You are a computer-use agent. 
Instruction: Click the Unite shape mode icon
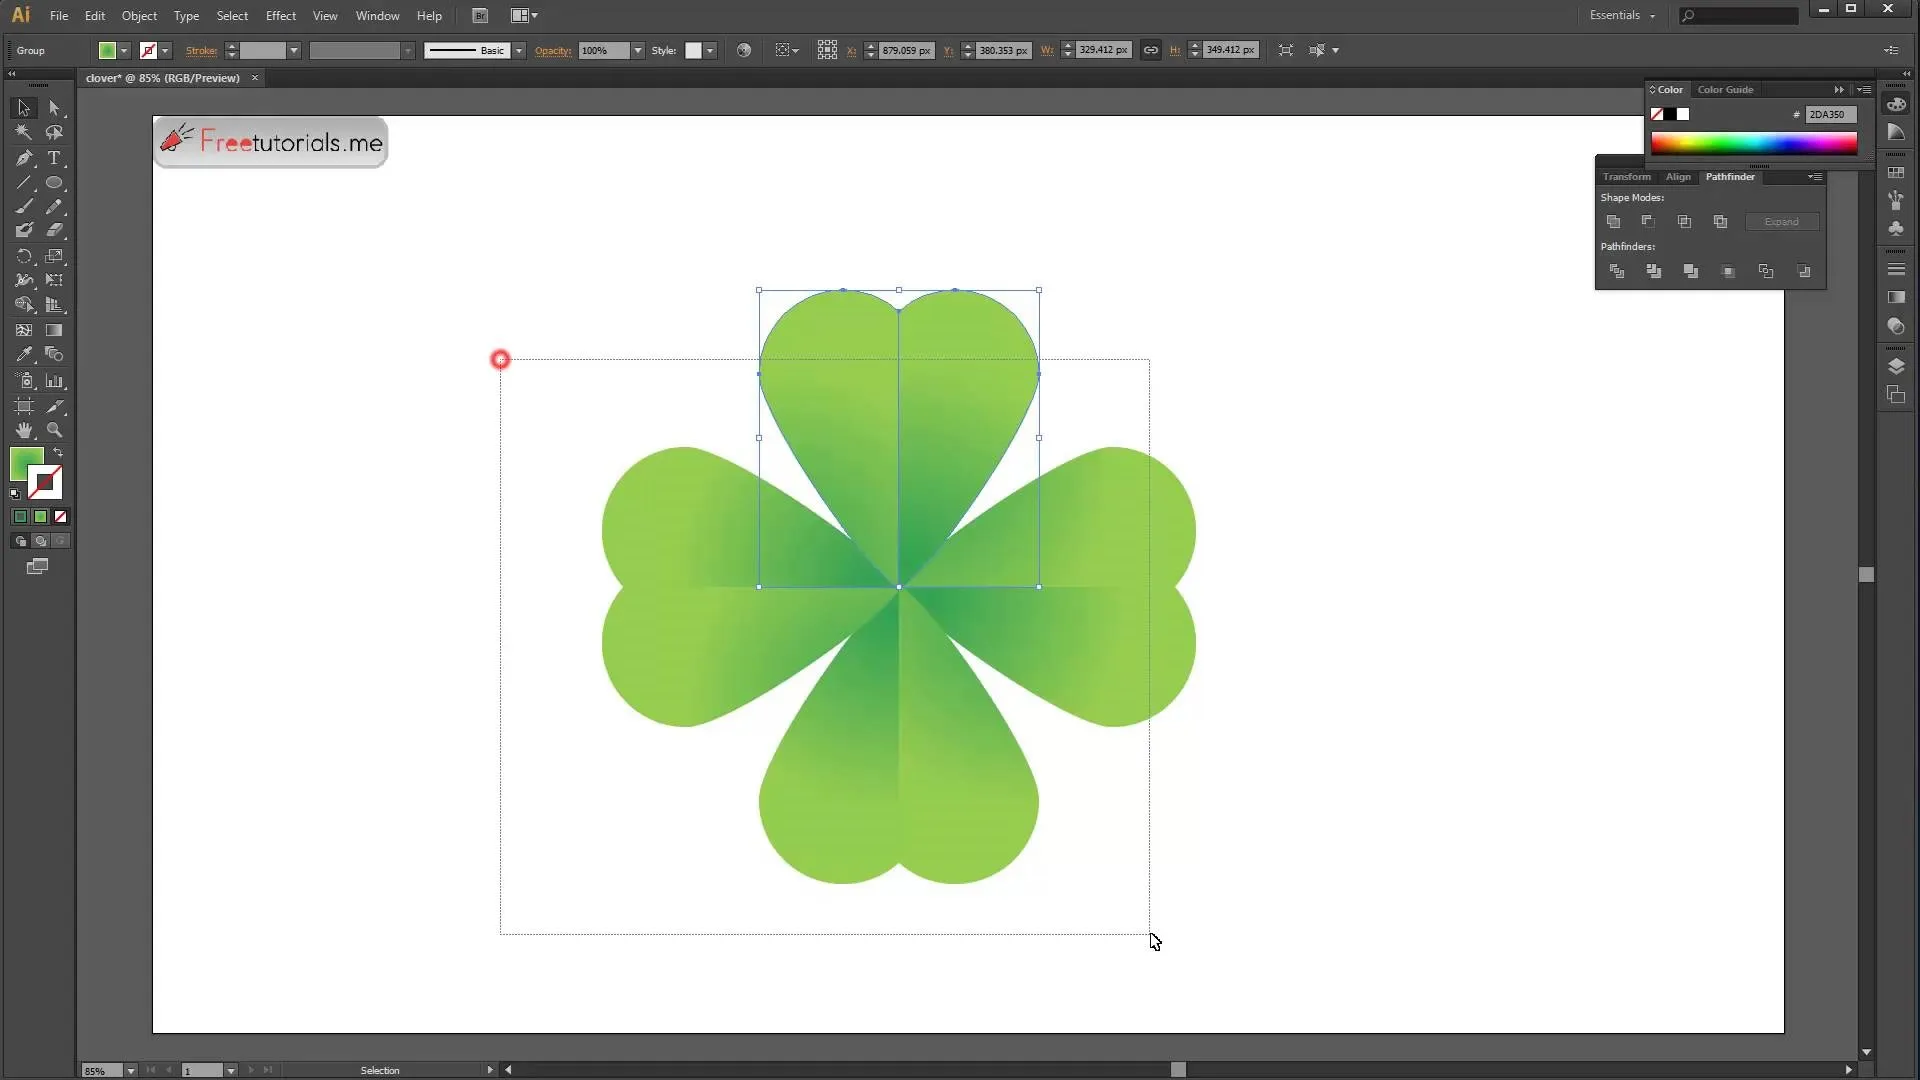[x=1613, y=222]
